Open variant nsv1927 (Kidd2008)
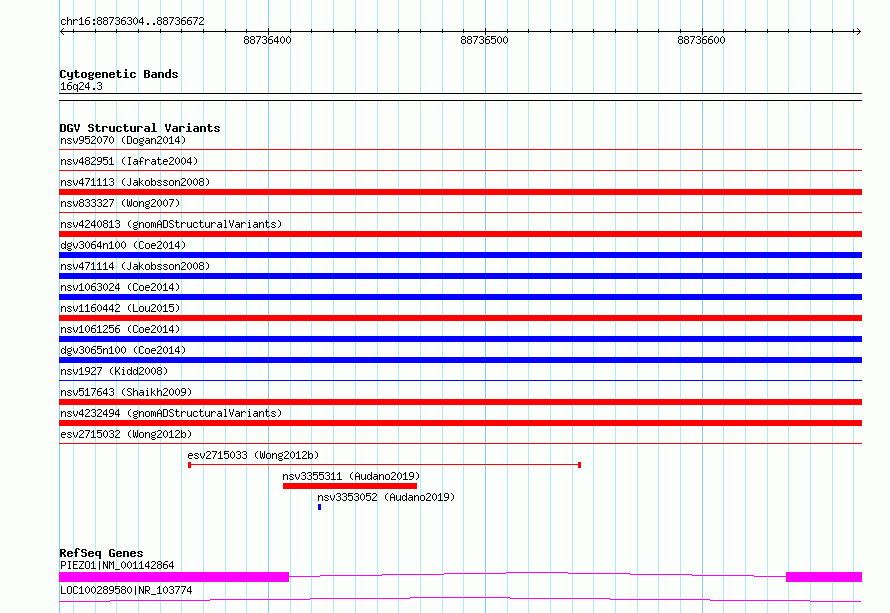The image size is (890, 613). 114,371
